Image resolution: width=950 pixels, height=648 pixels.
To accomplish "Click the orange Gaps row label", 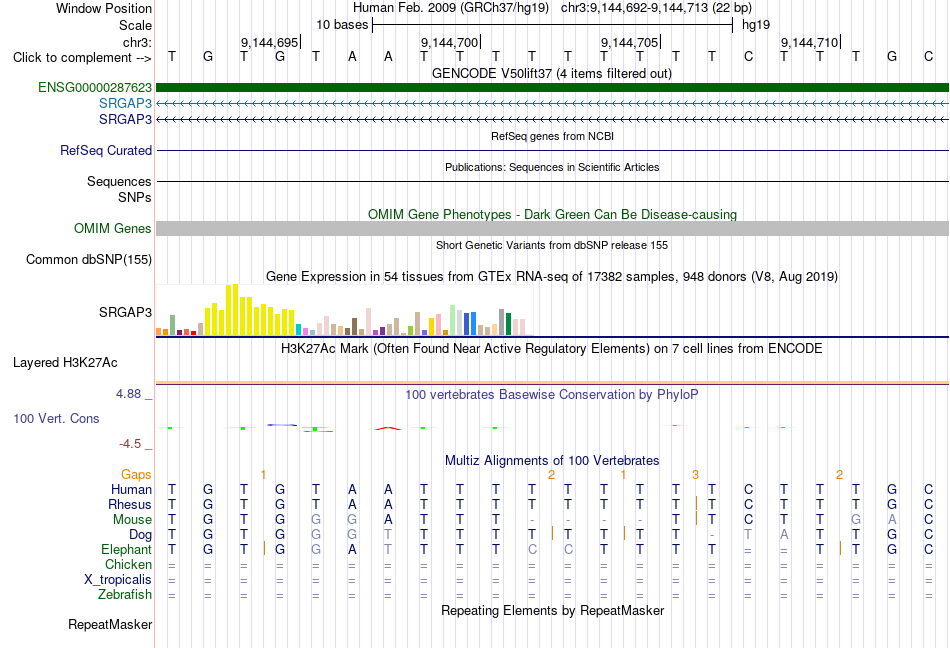I will pos(136,475).
